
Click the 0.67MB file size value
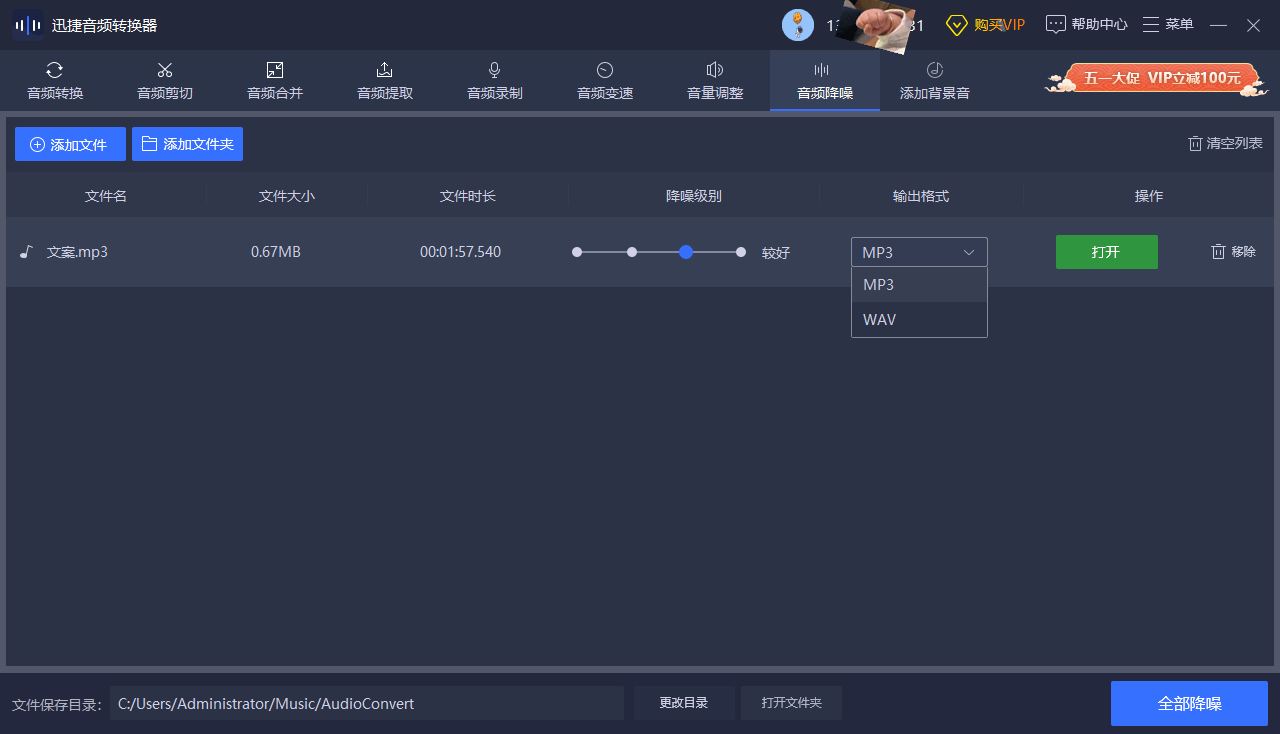tap(276, 252)
